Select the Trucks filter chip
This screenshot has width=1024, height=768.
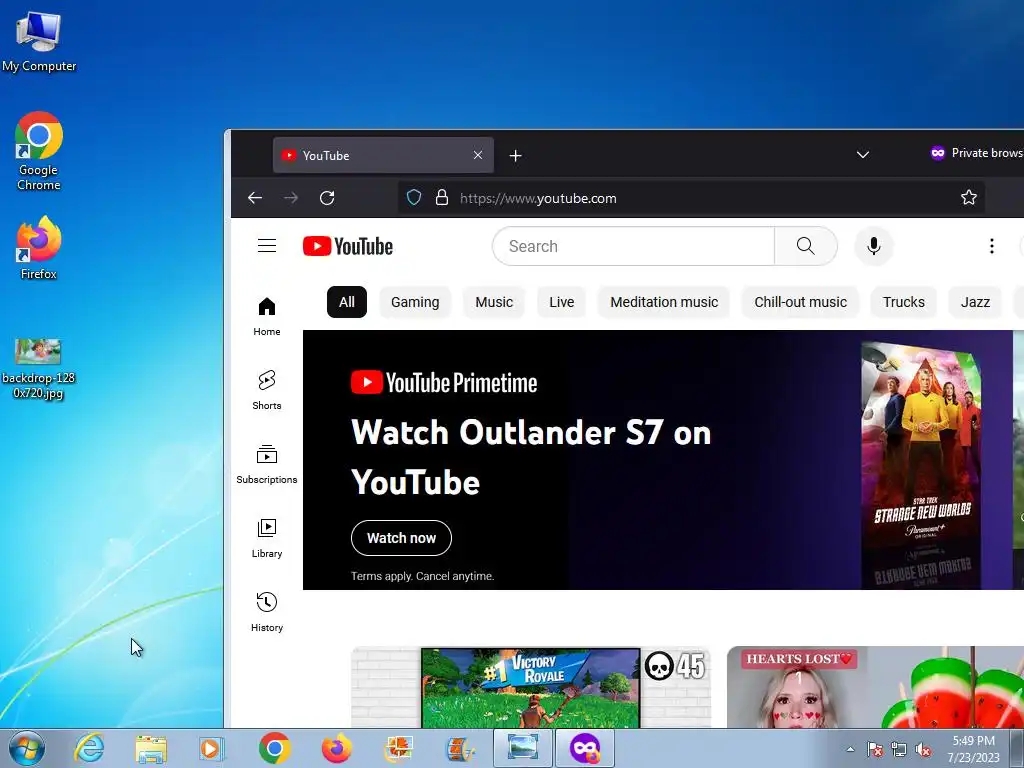pyautogui.click(x=903, y=302)
